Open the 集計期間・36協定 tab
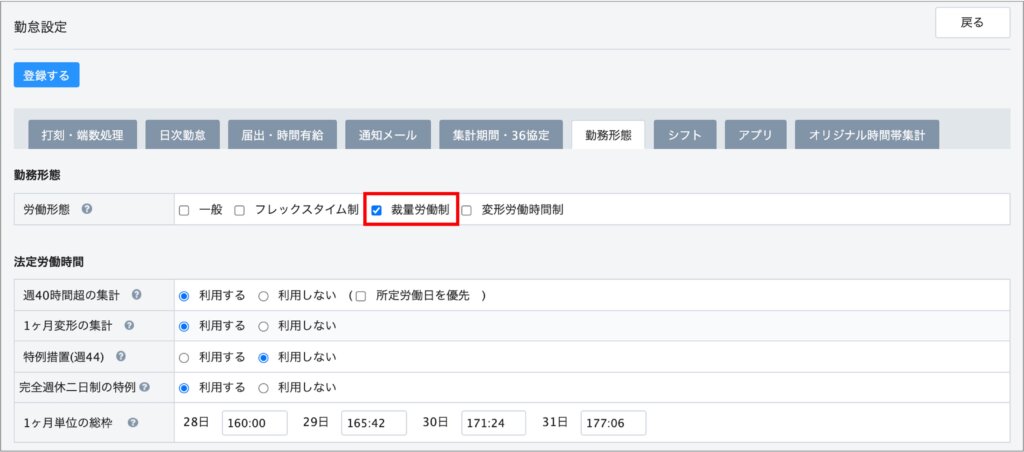Image resolution: width=1024 pixels, height=452 pixels. click(x=500, y=135)
